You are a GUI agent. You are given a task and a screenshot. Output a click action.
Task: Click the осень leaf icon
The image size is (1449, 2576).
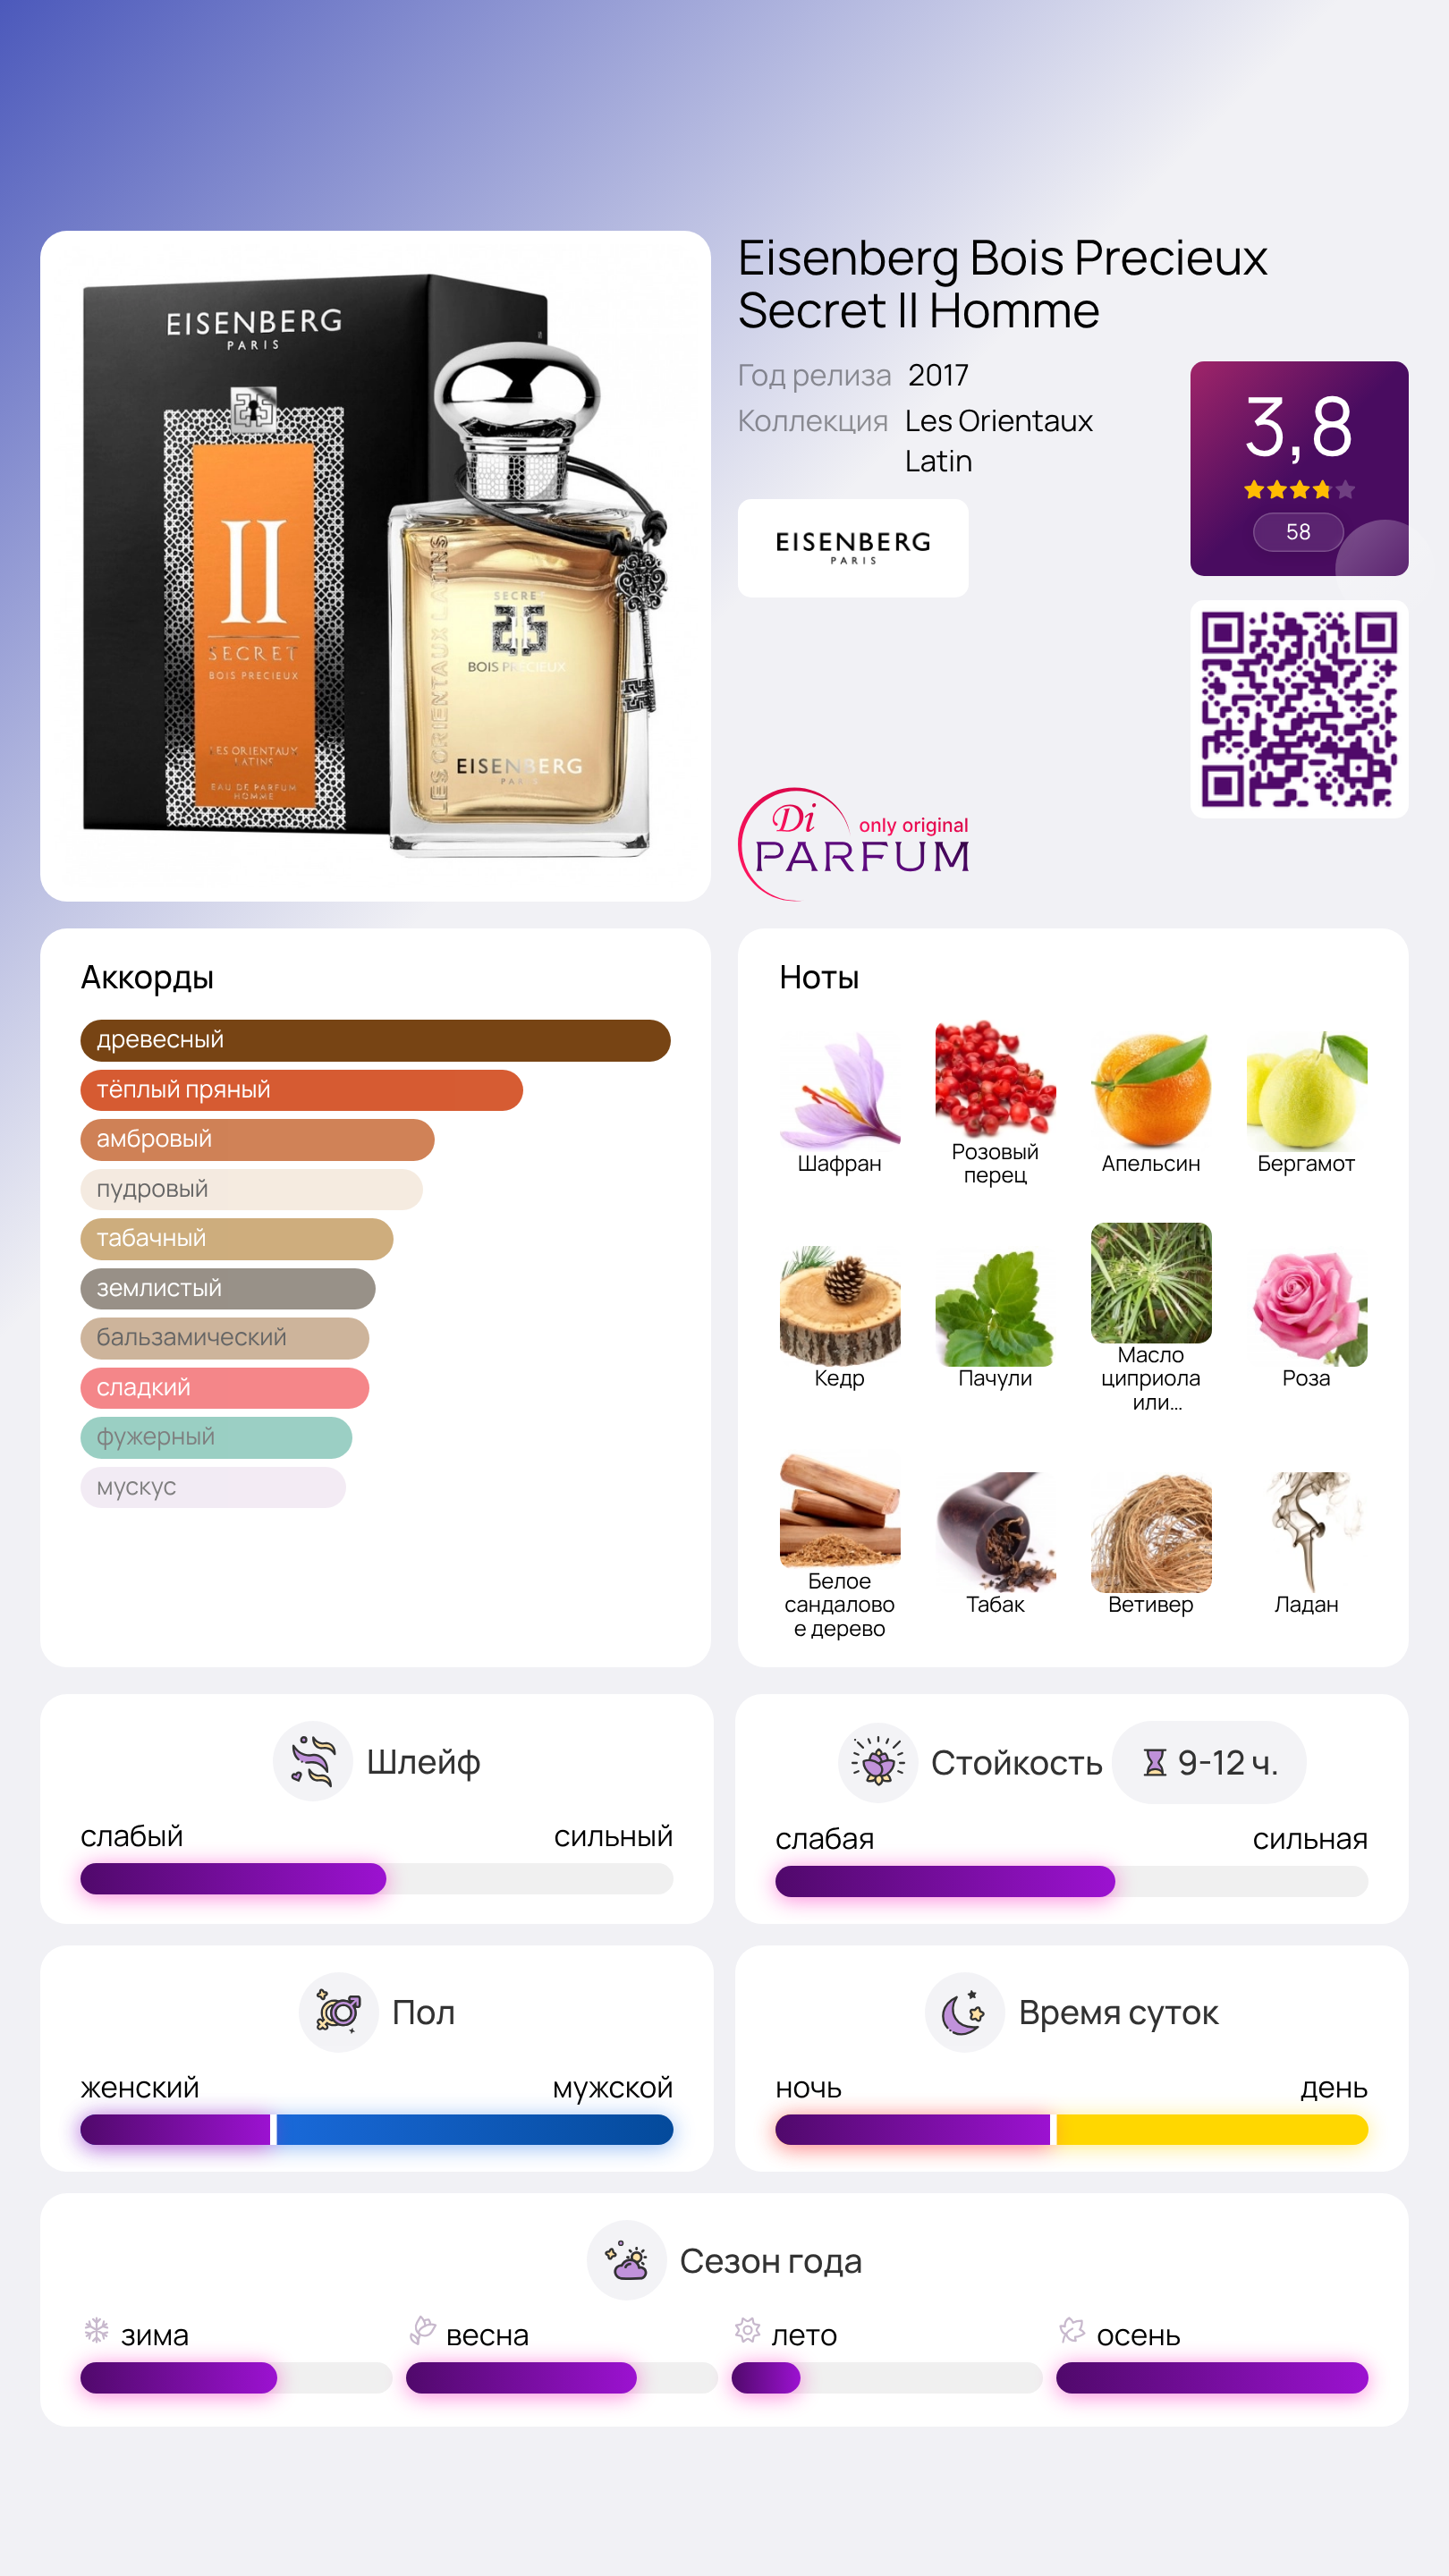(1072, 2331)
